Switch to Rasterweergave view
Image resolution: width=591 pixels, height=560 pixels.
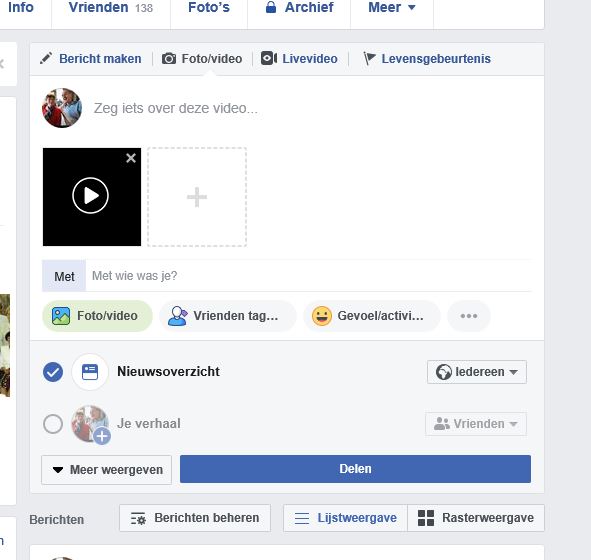476,518
